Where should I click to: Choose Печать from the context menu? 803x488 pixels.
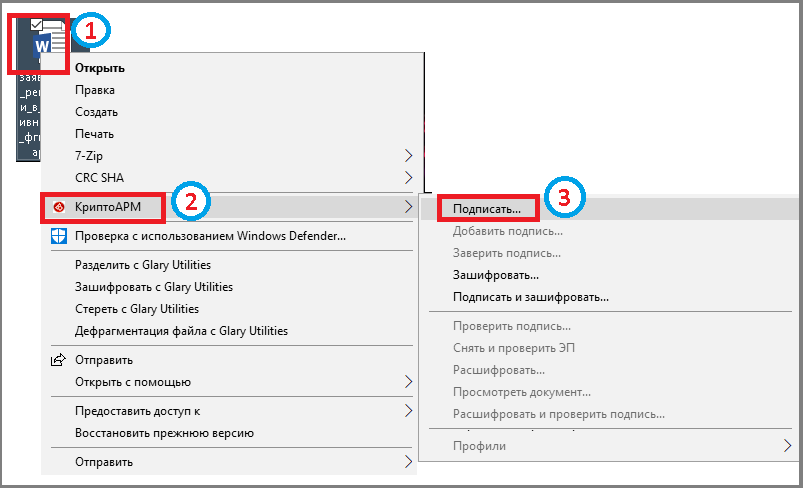94,134
